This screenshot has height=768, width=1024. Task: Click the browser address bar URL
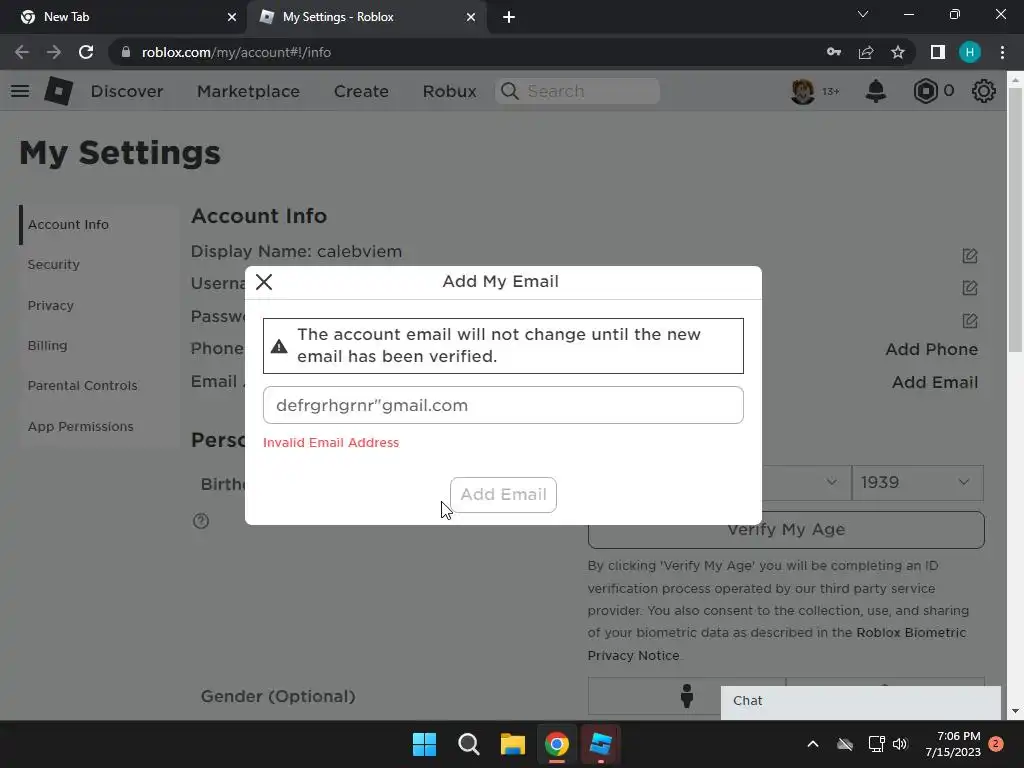(236, 52)
